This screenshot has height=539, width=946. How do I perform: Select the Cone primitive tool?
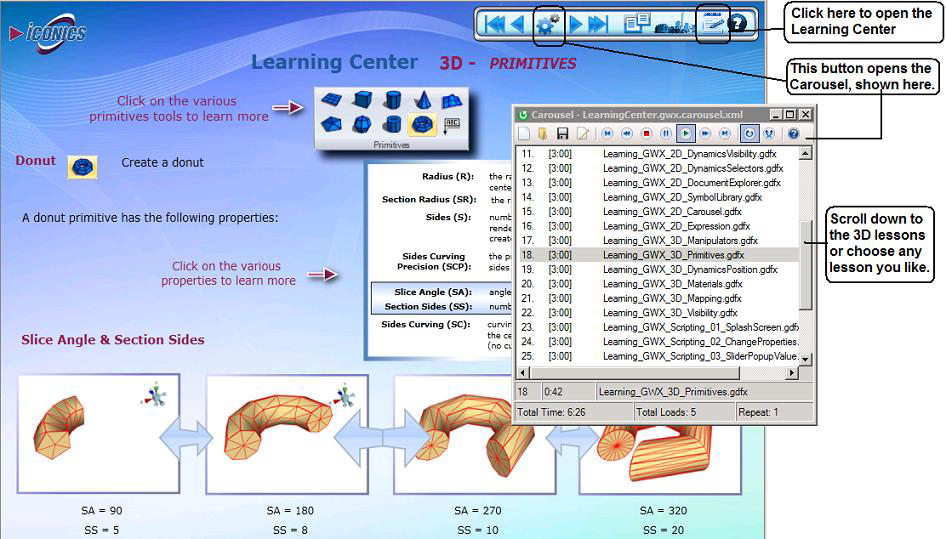coord(423,100)
